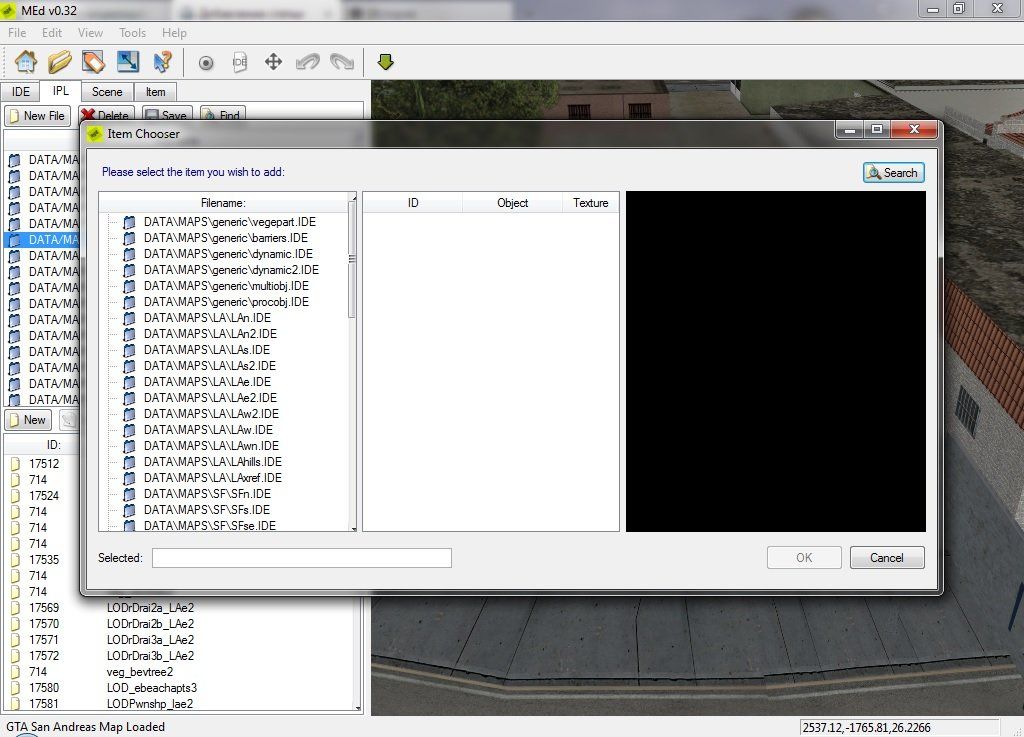The height and width of the screenshot is (737, 1024).
Task: Click the Cancel button in Item Chooser
Action: 887,558
